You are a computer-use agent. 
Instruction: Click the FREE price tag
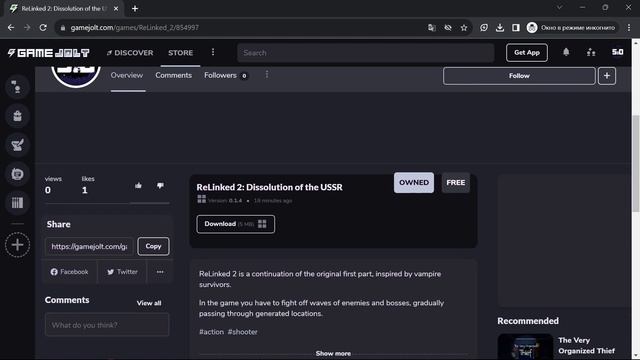click(456, 182)
